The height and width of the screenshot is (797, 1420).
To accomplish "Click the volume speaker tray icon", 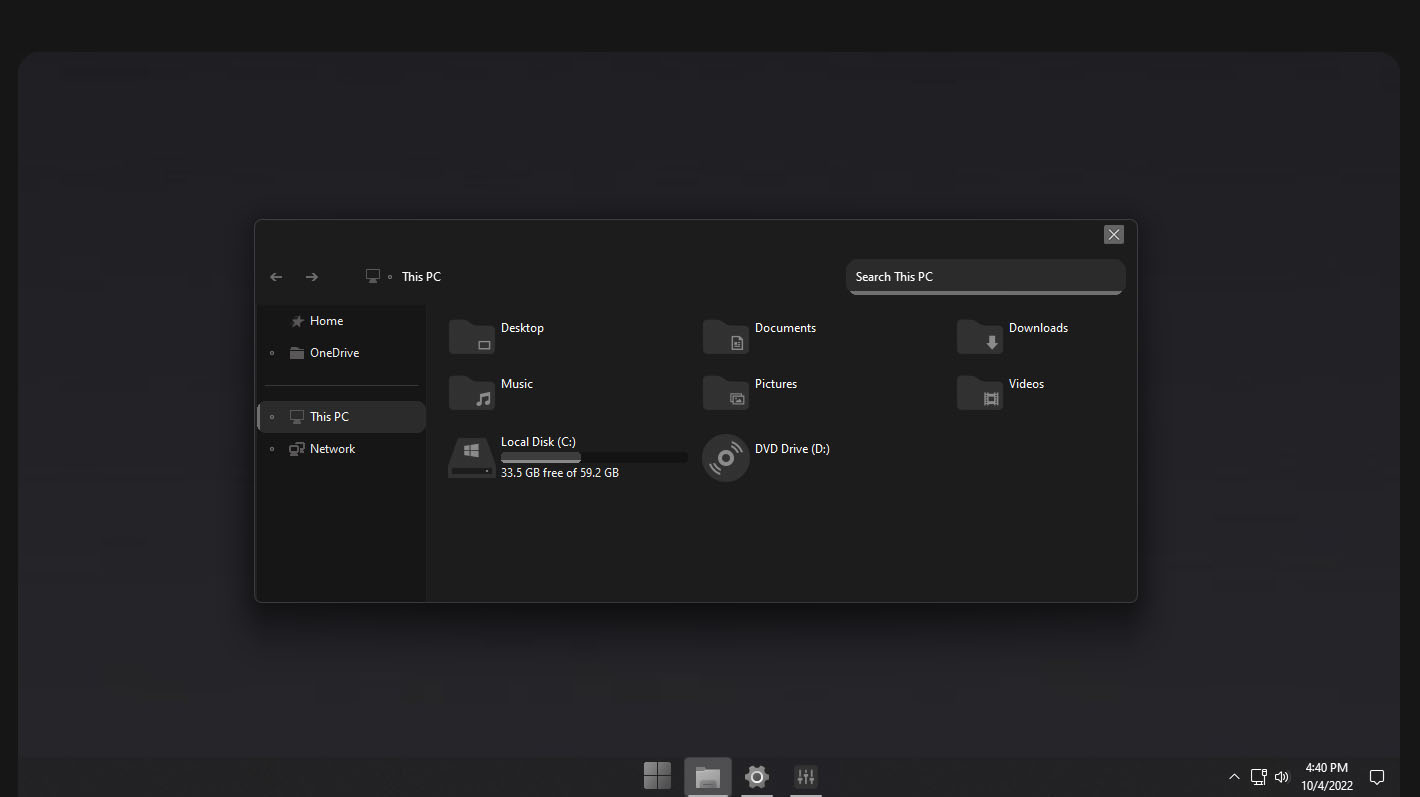I will (1282, 777).
